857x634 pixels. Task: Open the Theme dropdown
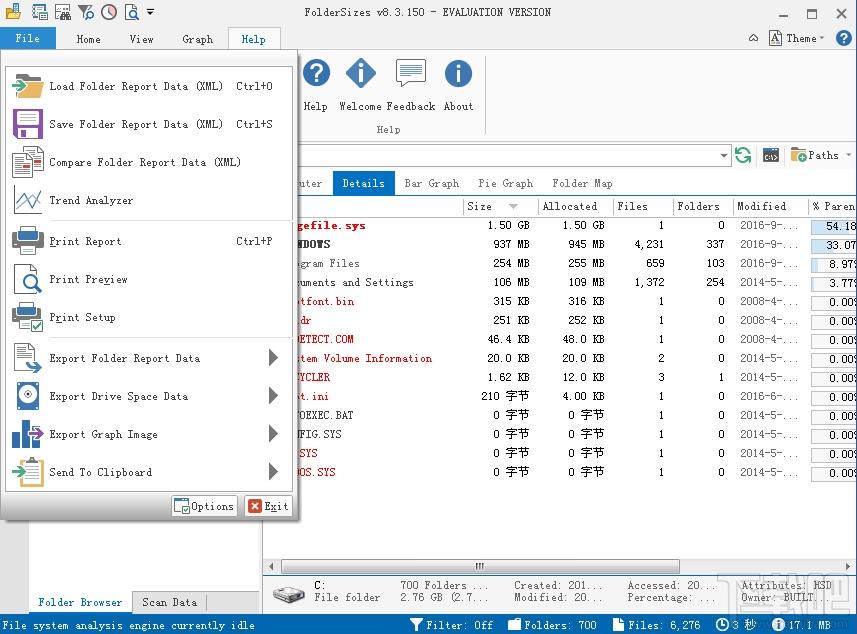797,38
